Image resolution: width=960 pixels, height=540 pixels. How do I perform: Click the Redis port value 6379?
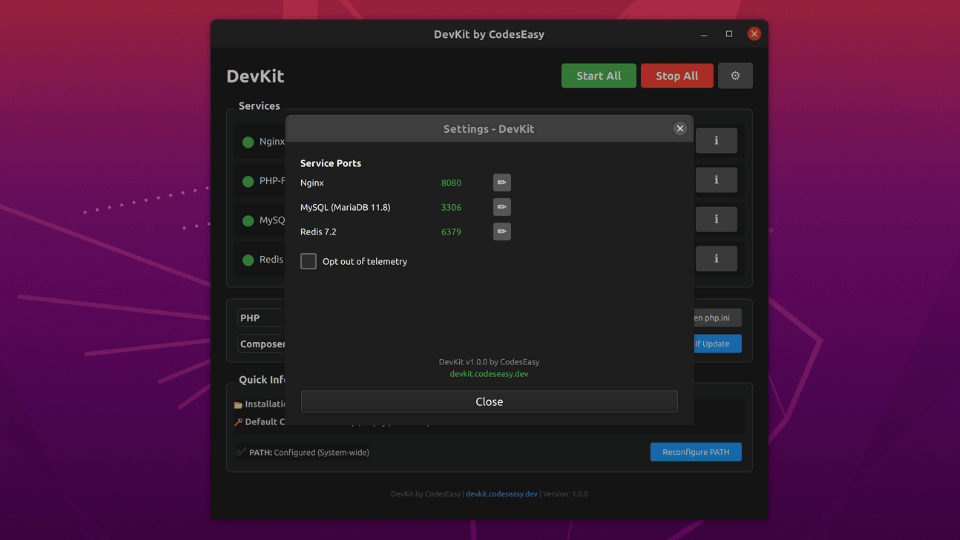(451, 231)
